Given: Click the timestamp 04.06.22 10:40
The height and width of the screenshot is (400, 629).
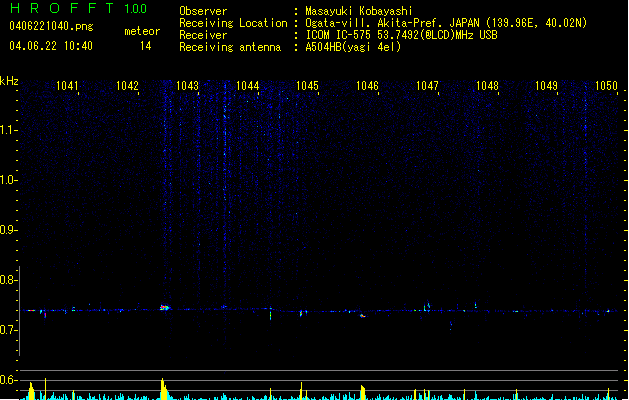Looking at the screenshot, I should [x=51, y=46].
